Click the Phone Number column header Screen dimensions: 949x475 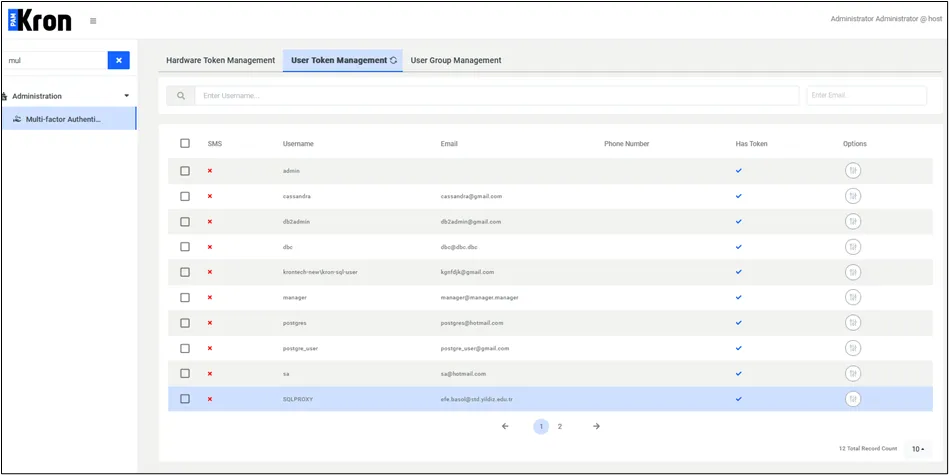tap(626, 144)
